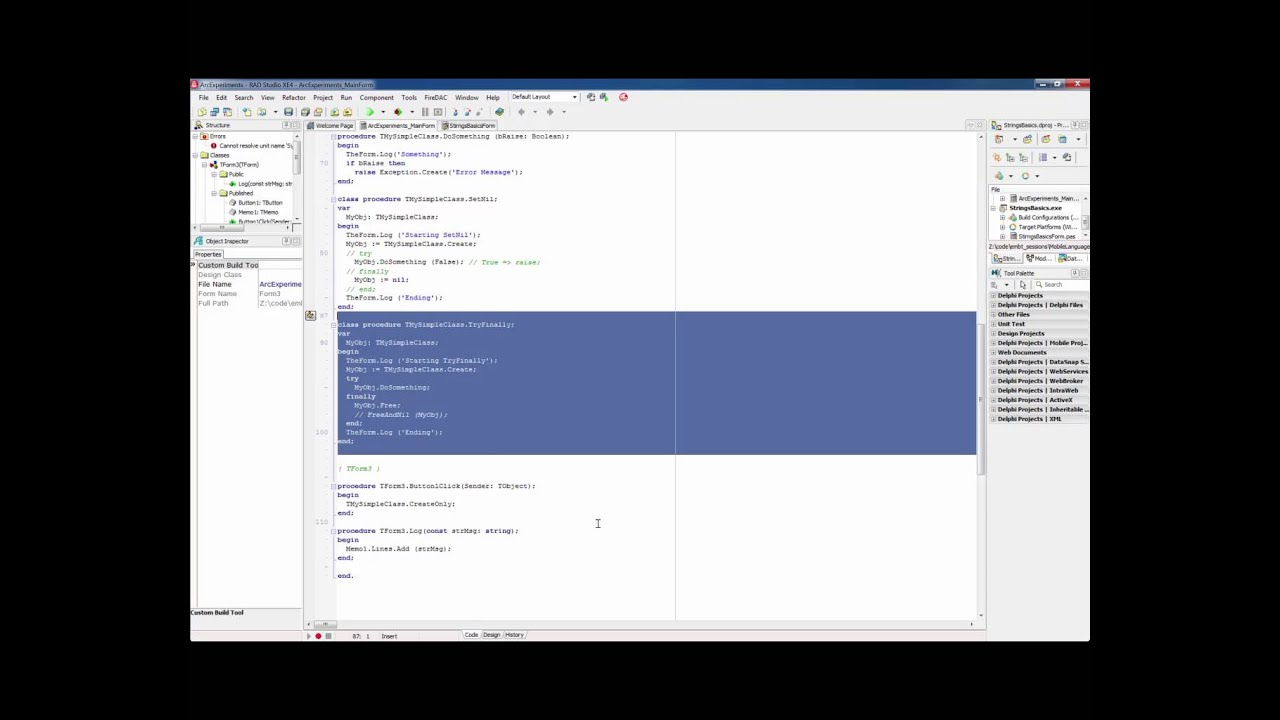1280x720 pixels.
Task: Click the horizontal scrollbar of code editor
Action: [x=640, y=624]
